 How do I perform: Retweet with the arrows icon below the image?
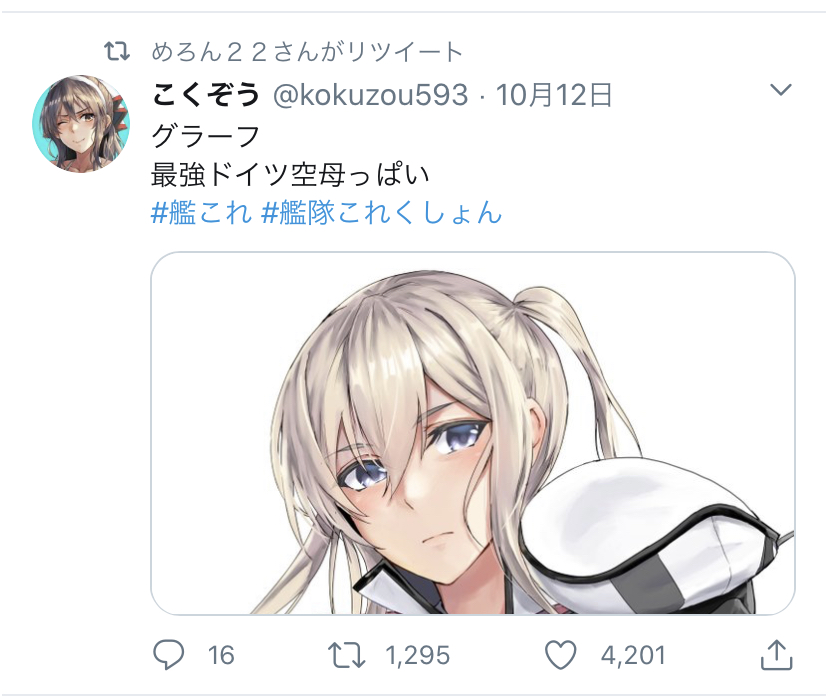coord(346,655)
